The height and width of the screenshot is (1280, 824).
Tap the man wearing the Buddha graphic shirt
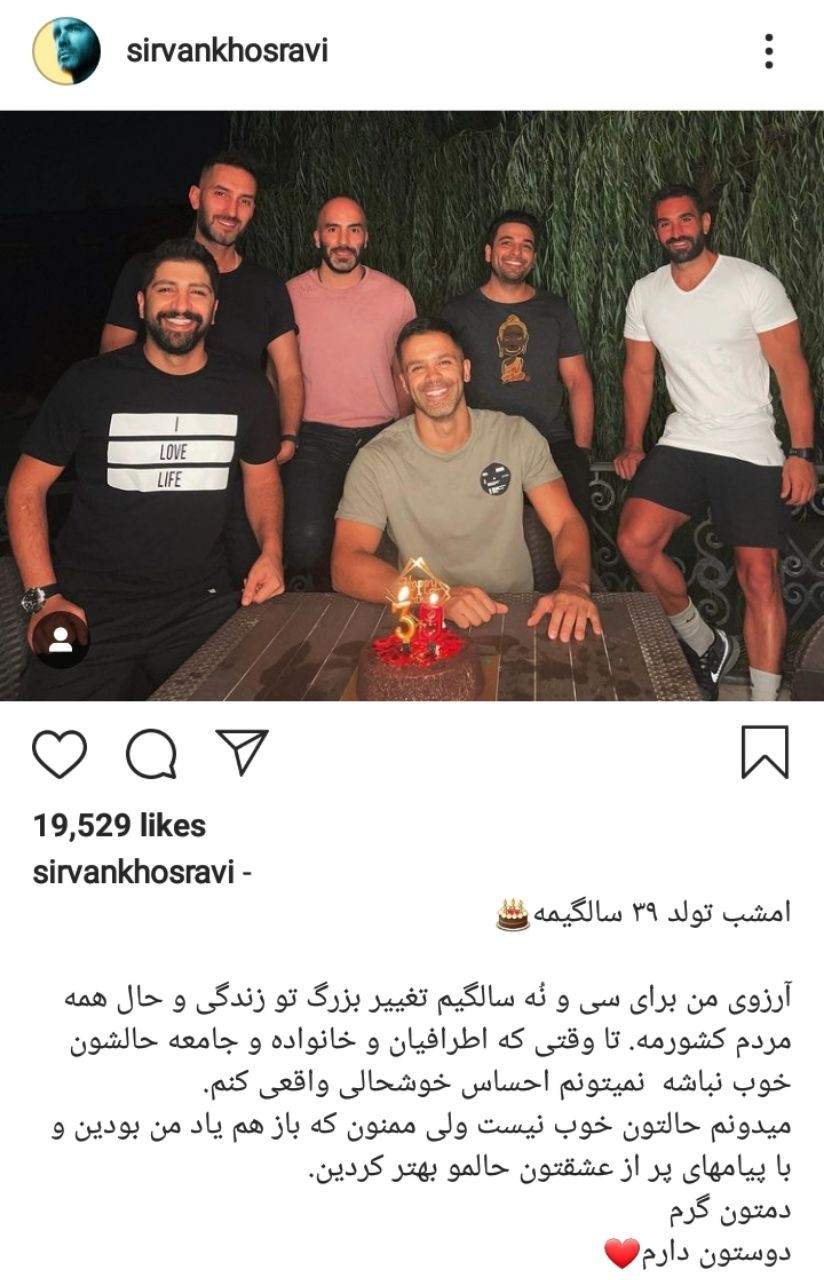click(x=517, y=340)
